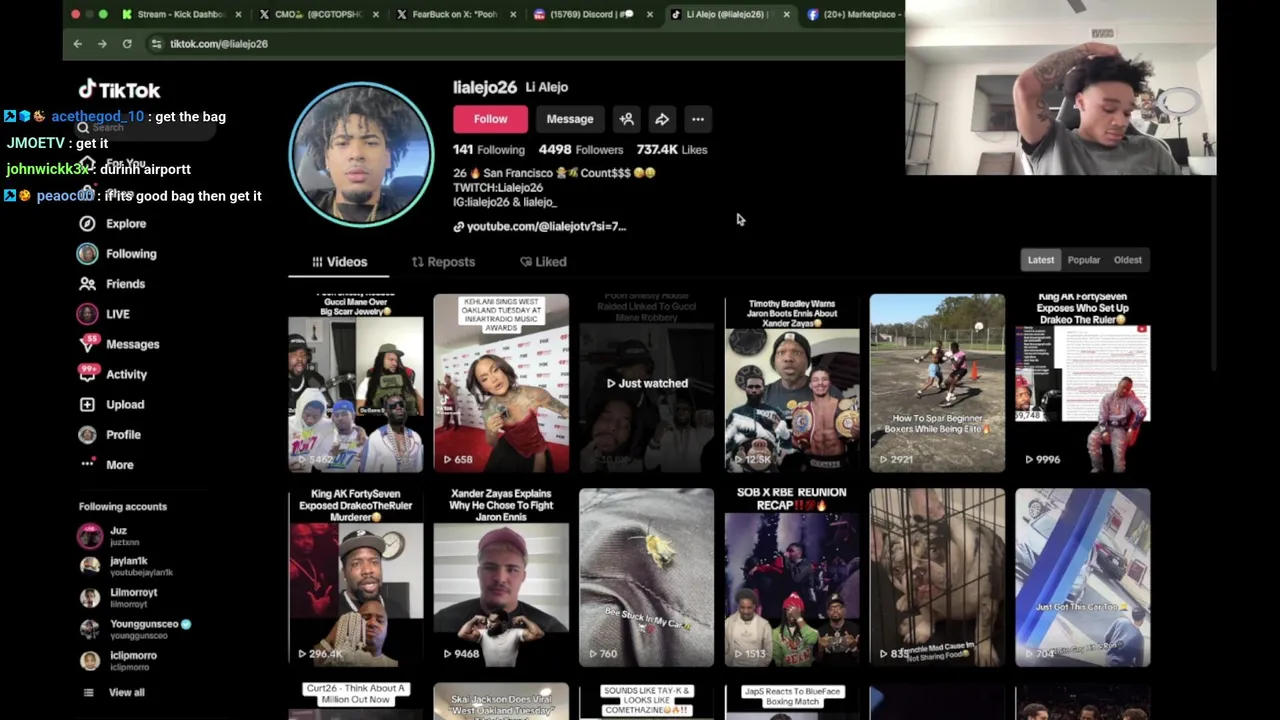
Task: Click the add-friend icon next to Message
Action: (x=627, y=119)
